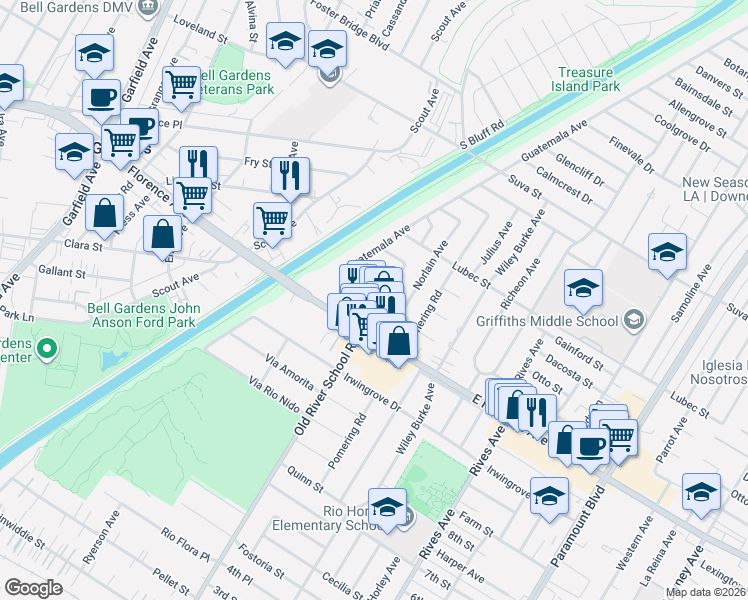Click the Ryerson Ave label

pos(101,537)
